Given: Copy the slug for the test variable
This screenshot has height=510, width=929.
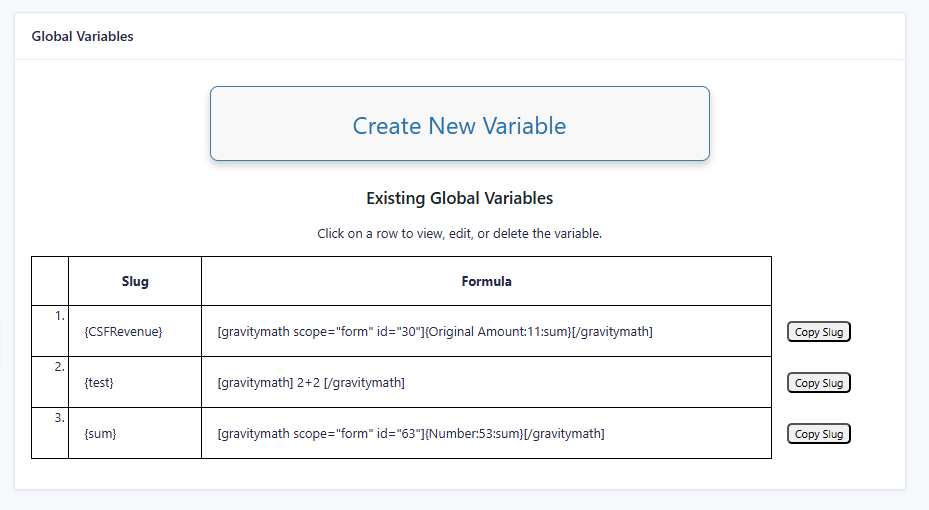Looking at the screenshot, I should point(818,383).
